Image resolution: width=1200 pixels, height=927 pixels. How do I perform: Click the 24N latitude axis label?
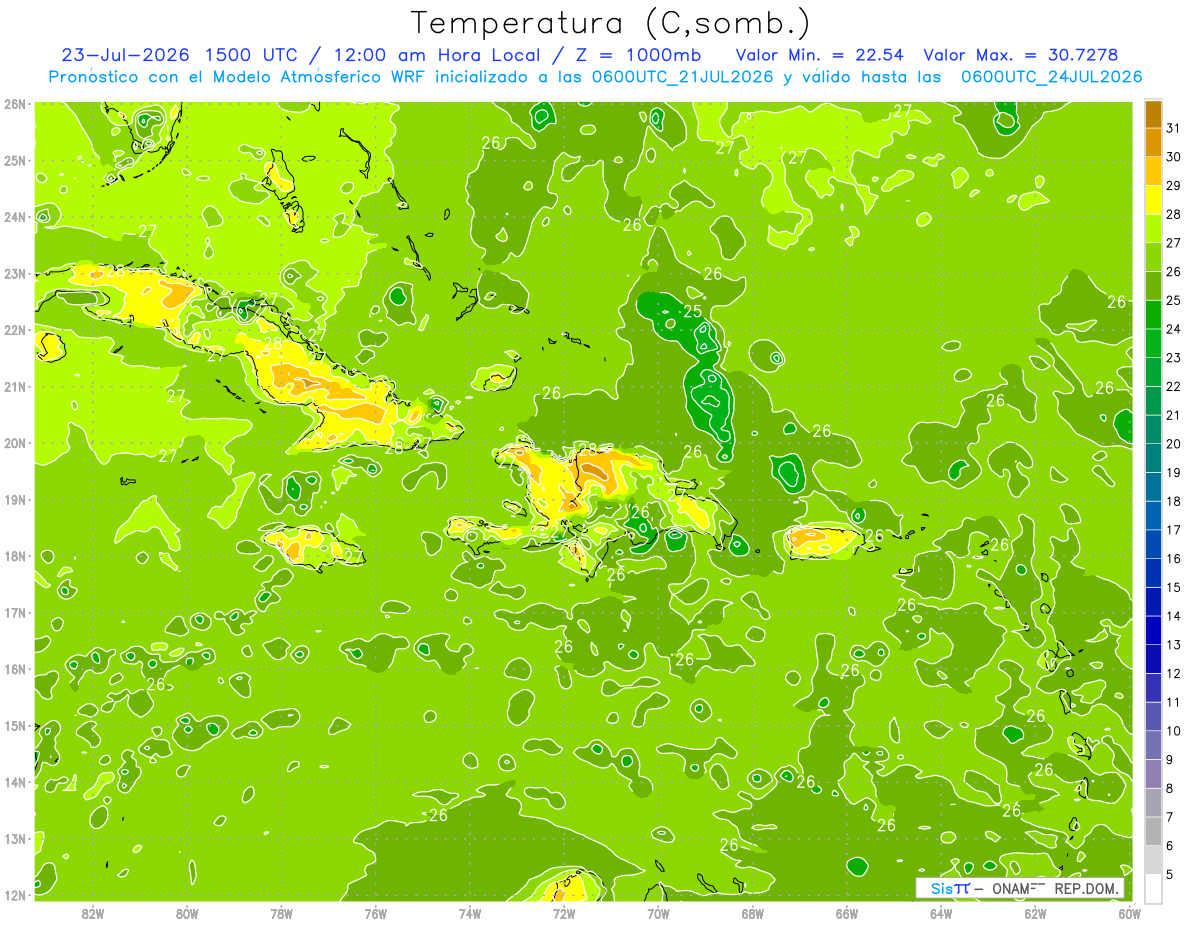pyautogui.click(x=14, y=216)
